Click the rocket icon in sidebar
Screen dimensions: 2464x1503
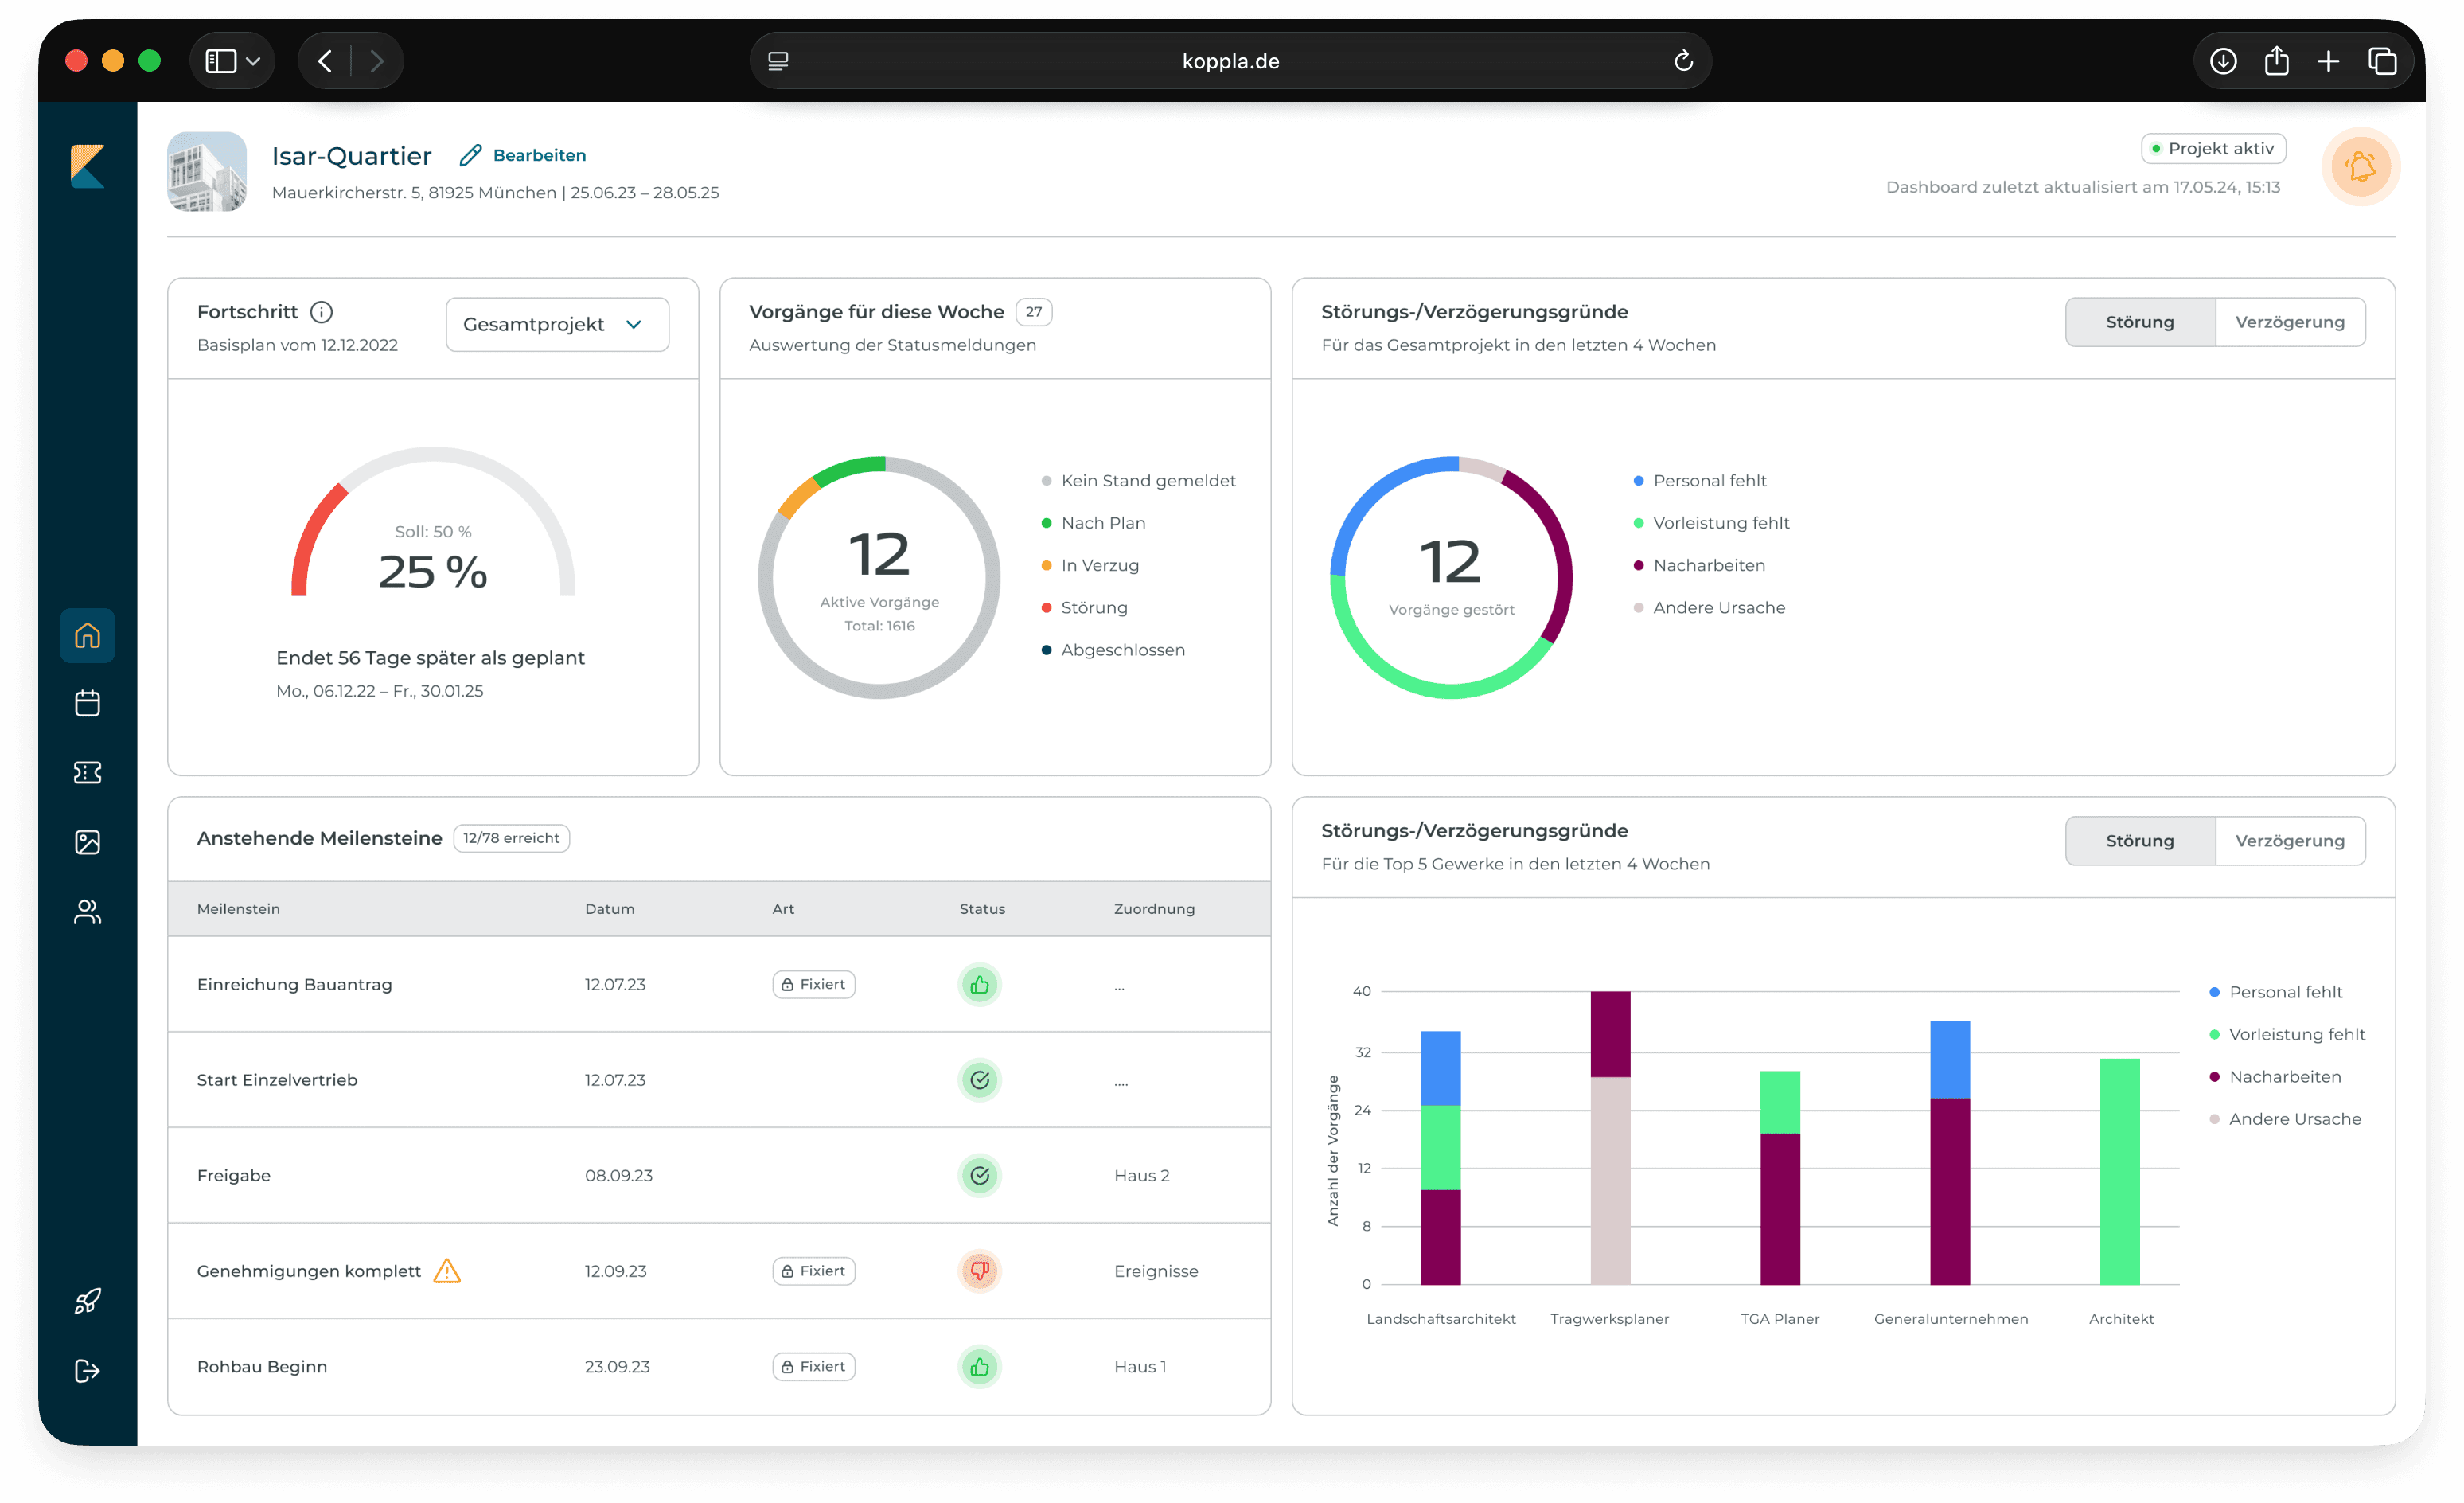(x=87, y=1301)
